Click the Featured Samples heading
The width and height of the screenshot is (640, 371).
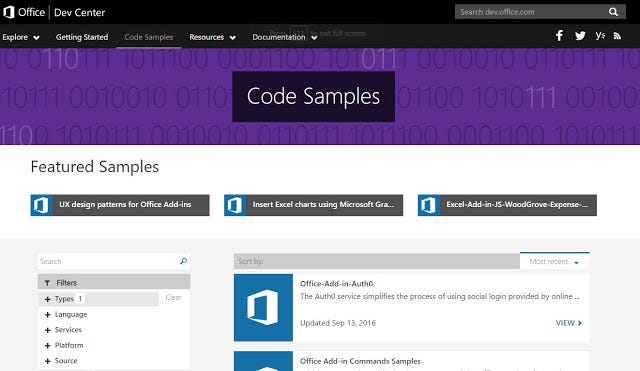point(95,167)
